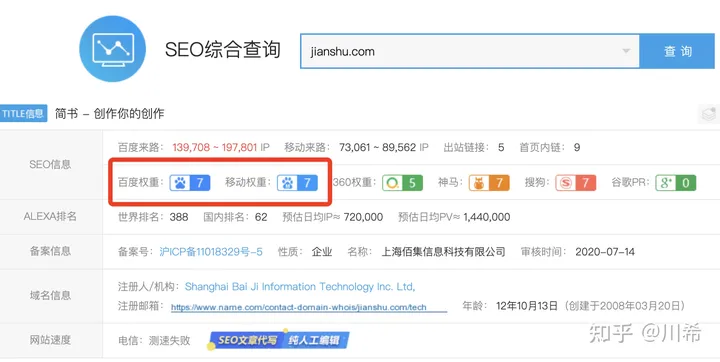Click the 测速失败 speed test result
The image size is (720, 362).
tap(169, 340)
